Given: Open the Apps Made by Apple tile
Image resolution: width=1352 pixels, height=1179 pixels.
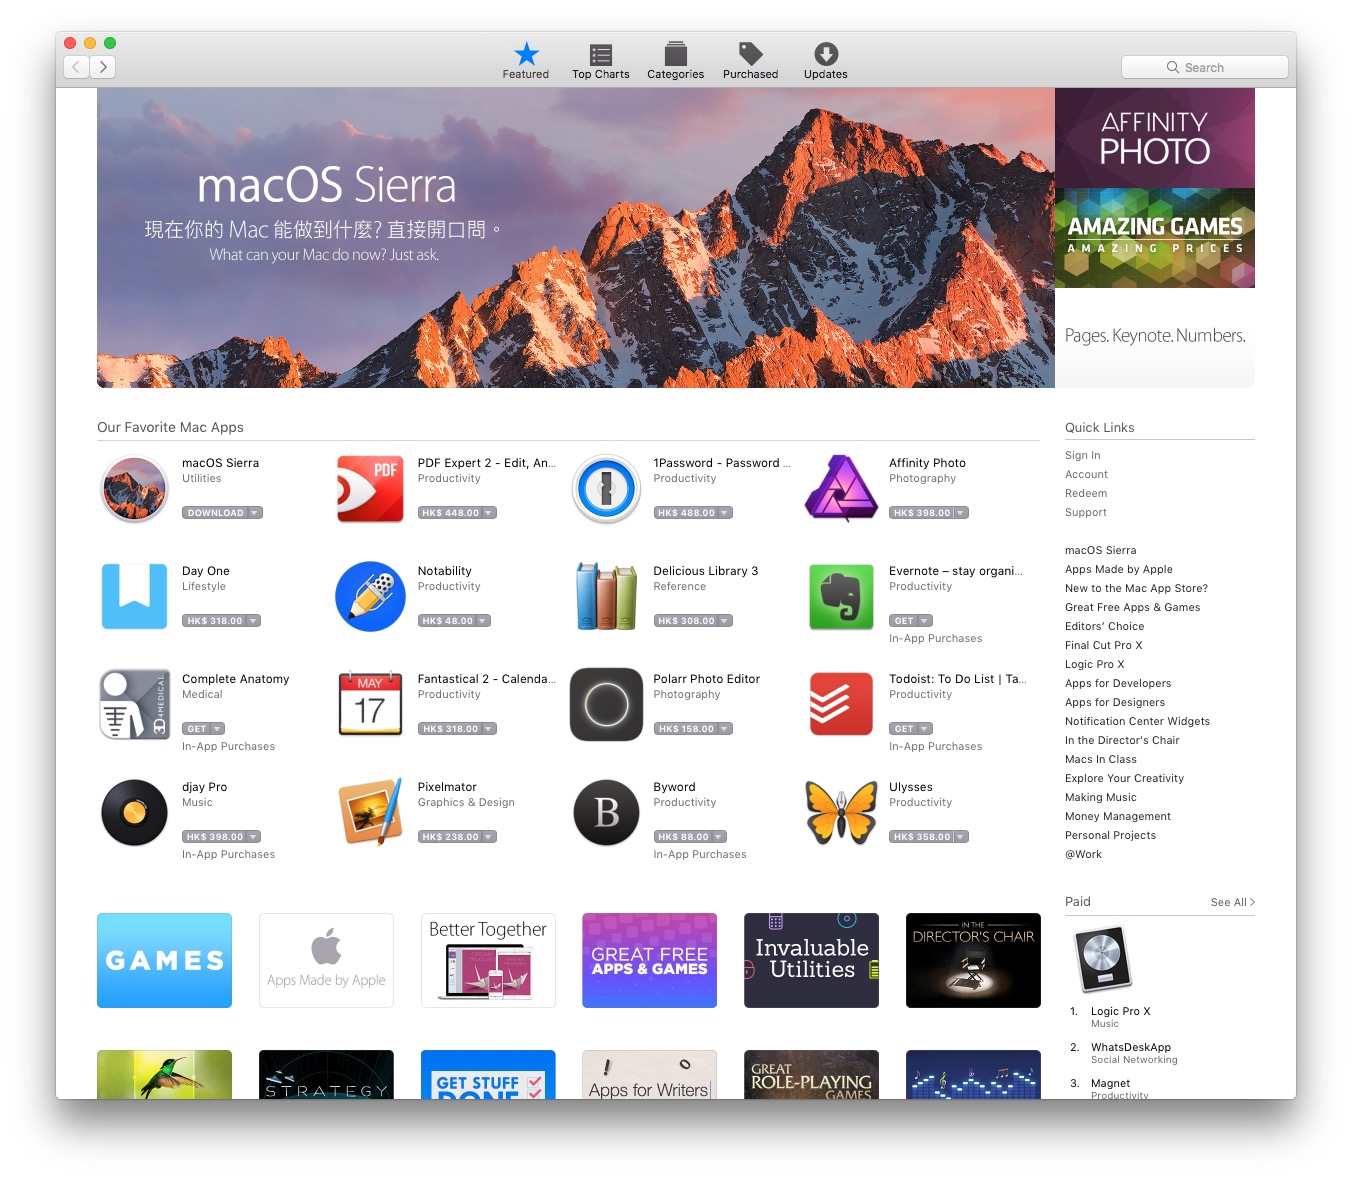Looking at the screenshot, I should 326,960.
